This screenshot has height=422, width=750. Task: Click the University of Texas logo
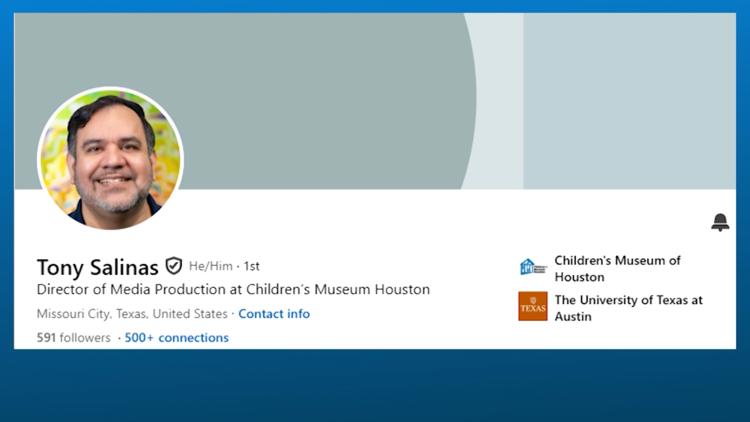pos(532,306)
